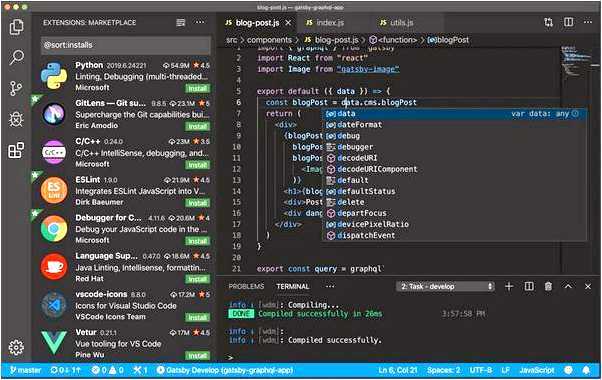Change encoding via UTF-8 status item
602x380 pixels.
coord(481,370)
